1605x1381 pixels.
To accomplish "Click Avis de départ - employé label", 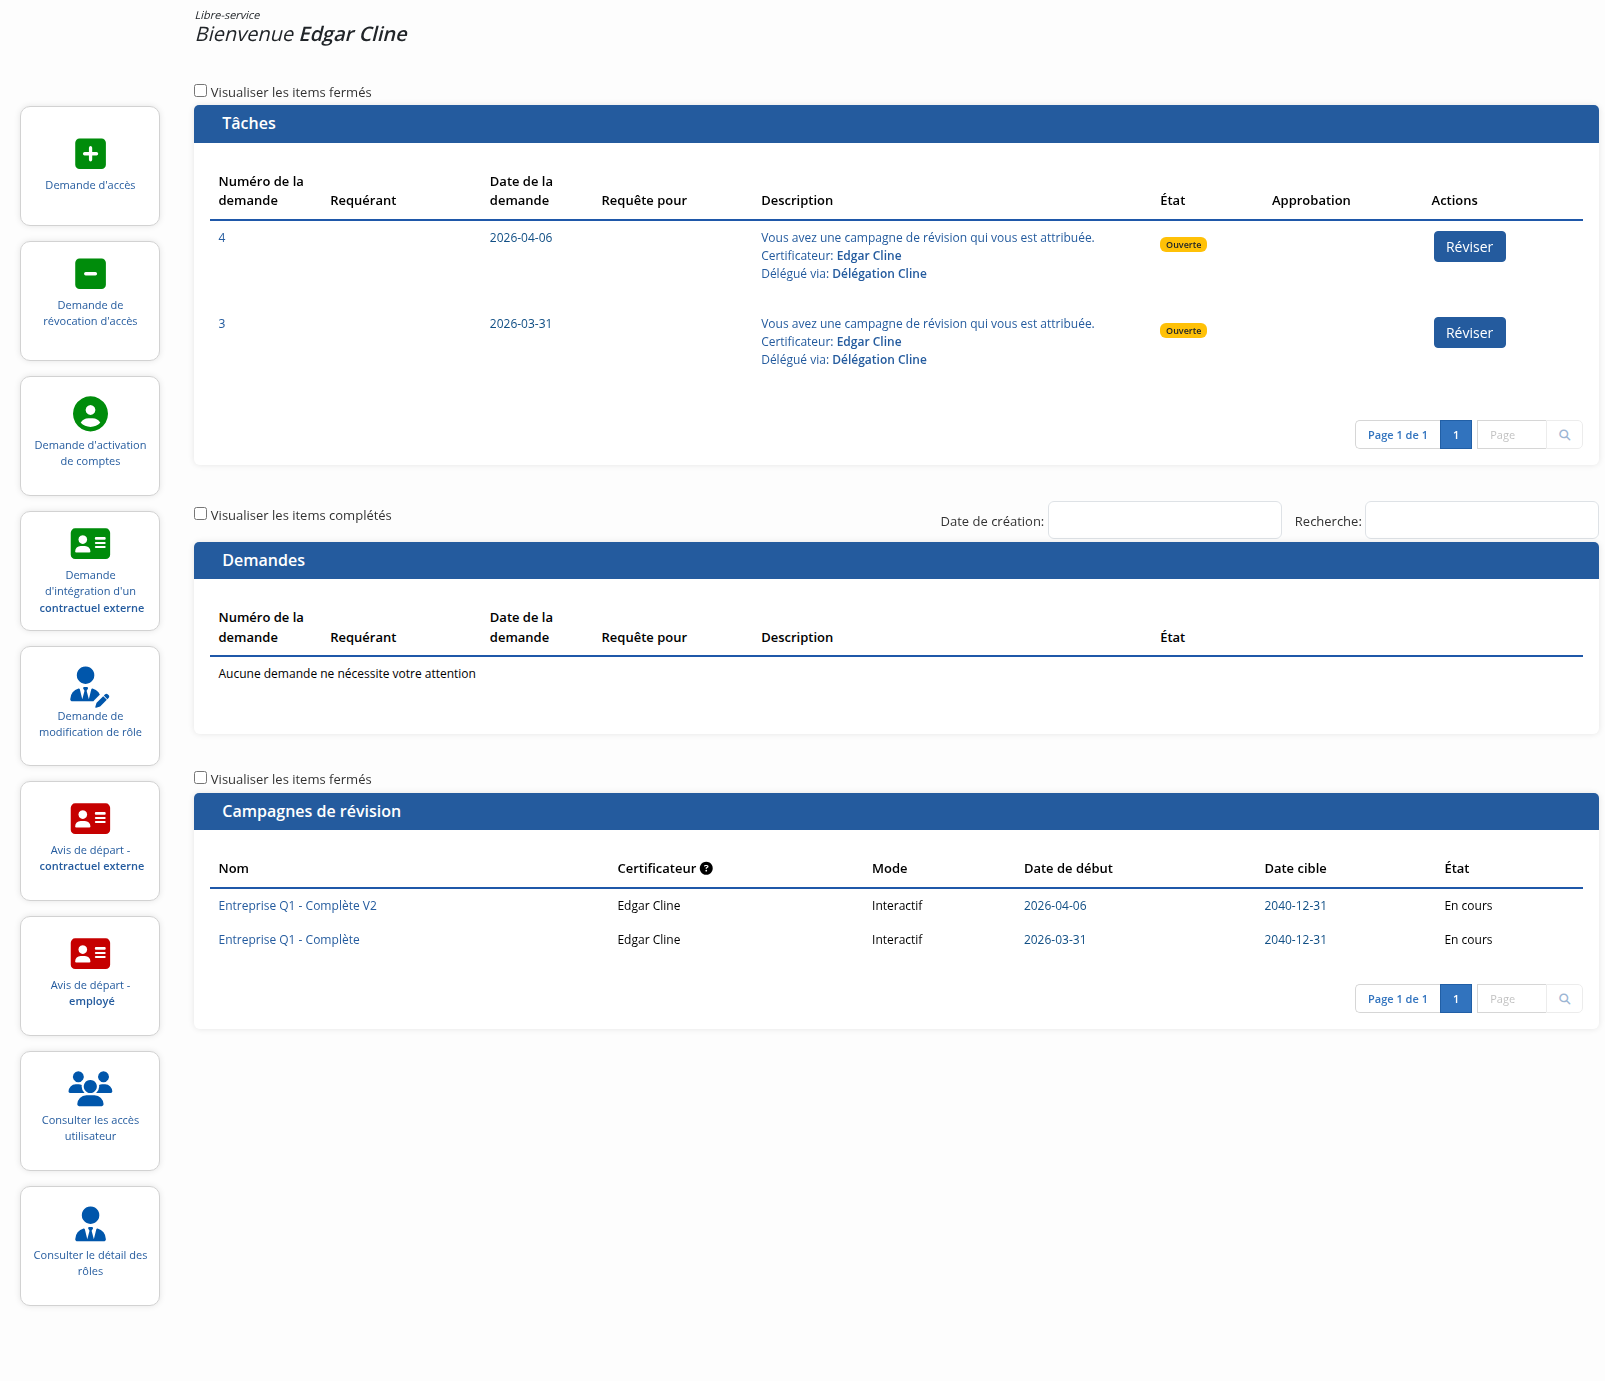I will pos(90,993).
